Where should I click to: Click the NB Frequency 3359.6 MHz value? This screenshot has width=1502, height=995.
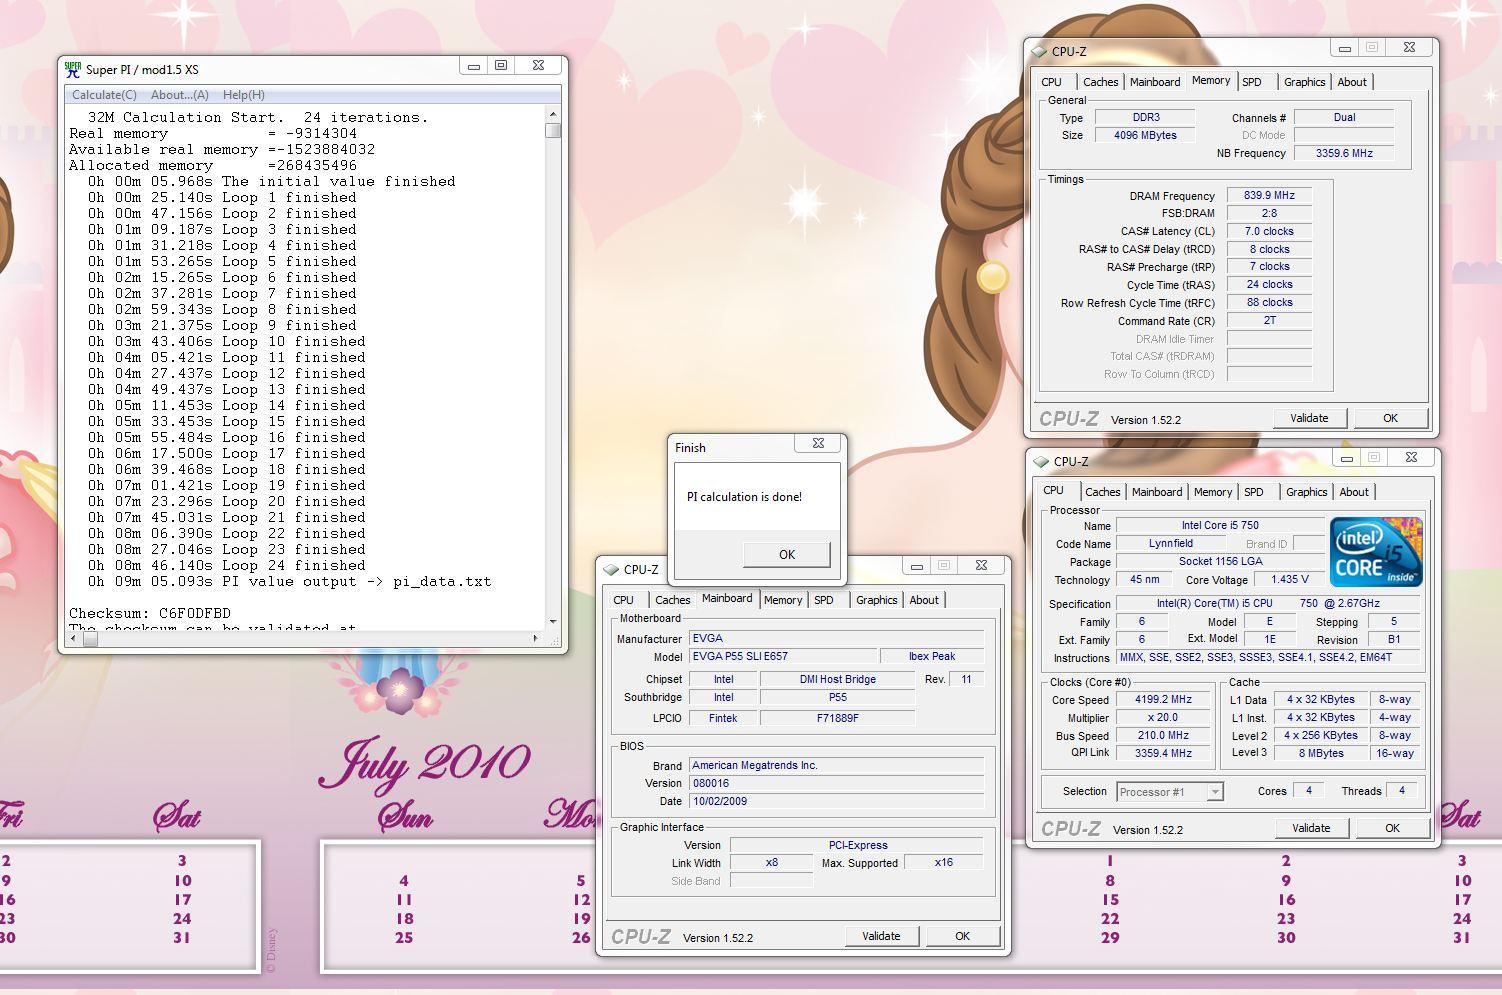(1344, 153)
